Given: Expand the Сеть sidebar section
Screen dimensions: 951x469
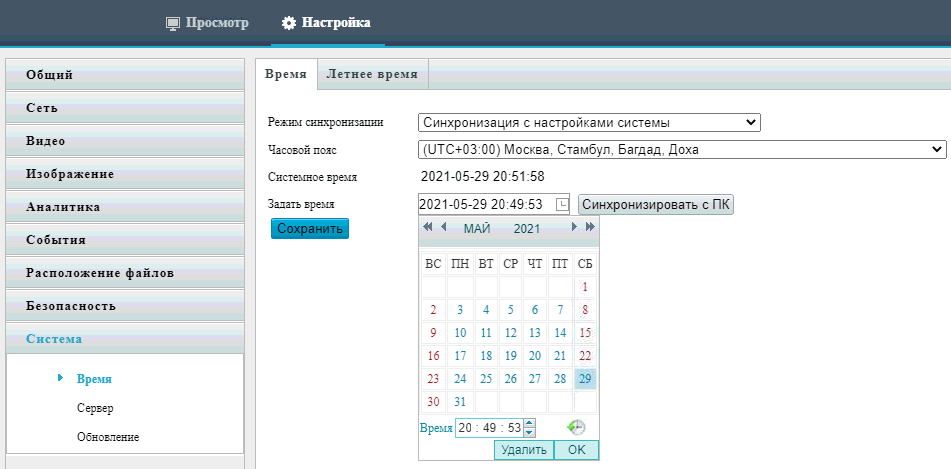Looking at the screenshot, I should tap(125, 108).
